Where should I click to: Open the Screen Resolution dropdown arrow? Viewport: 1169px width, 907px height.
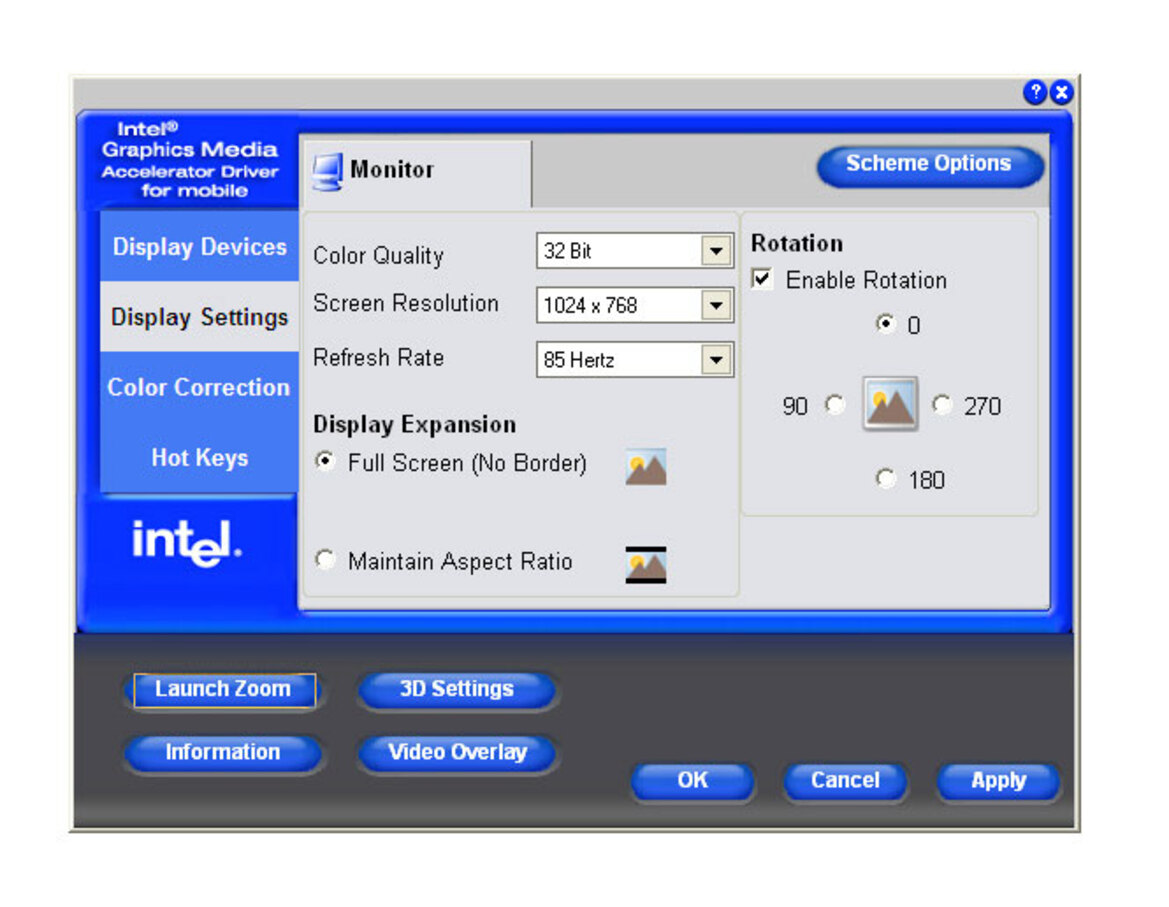point(716,306)
